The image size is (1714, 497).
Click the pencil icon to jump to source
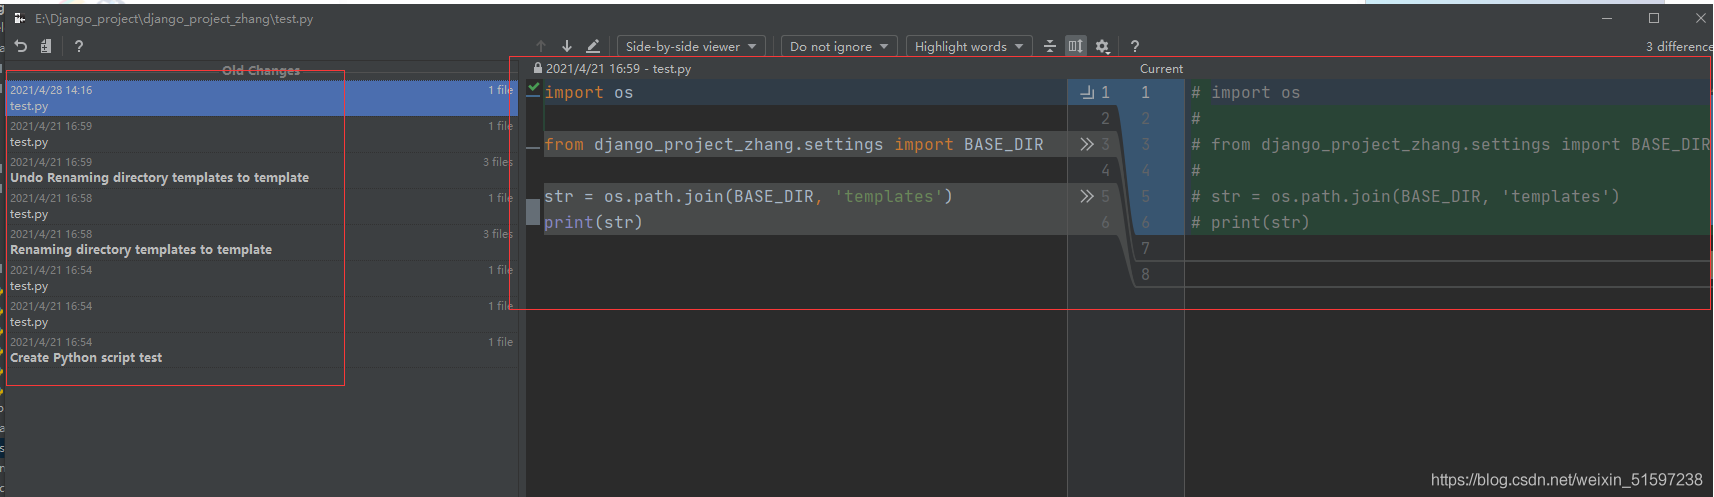click(x=593, y=46)
